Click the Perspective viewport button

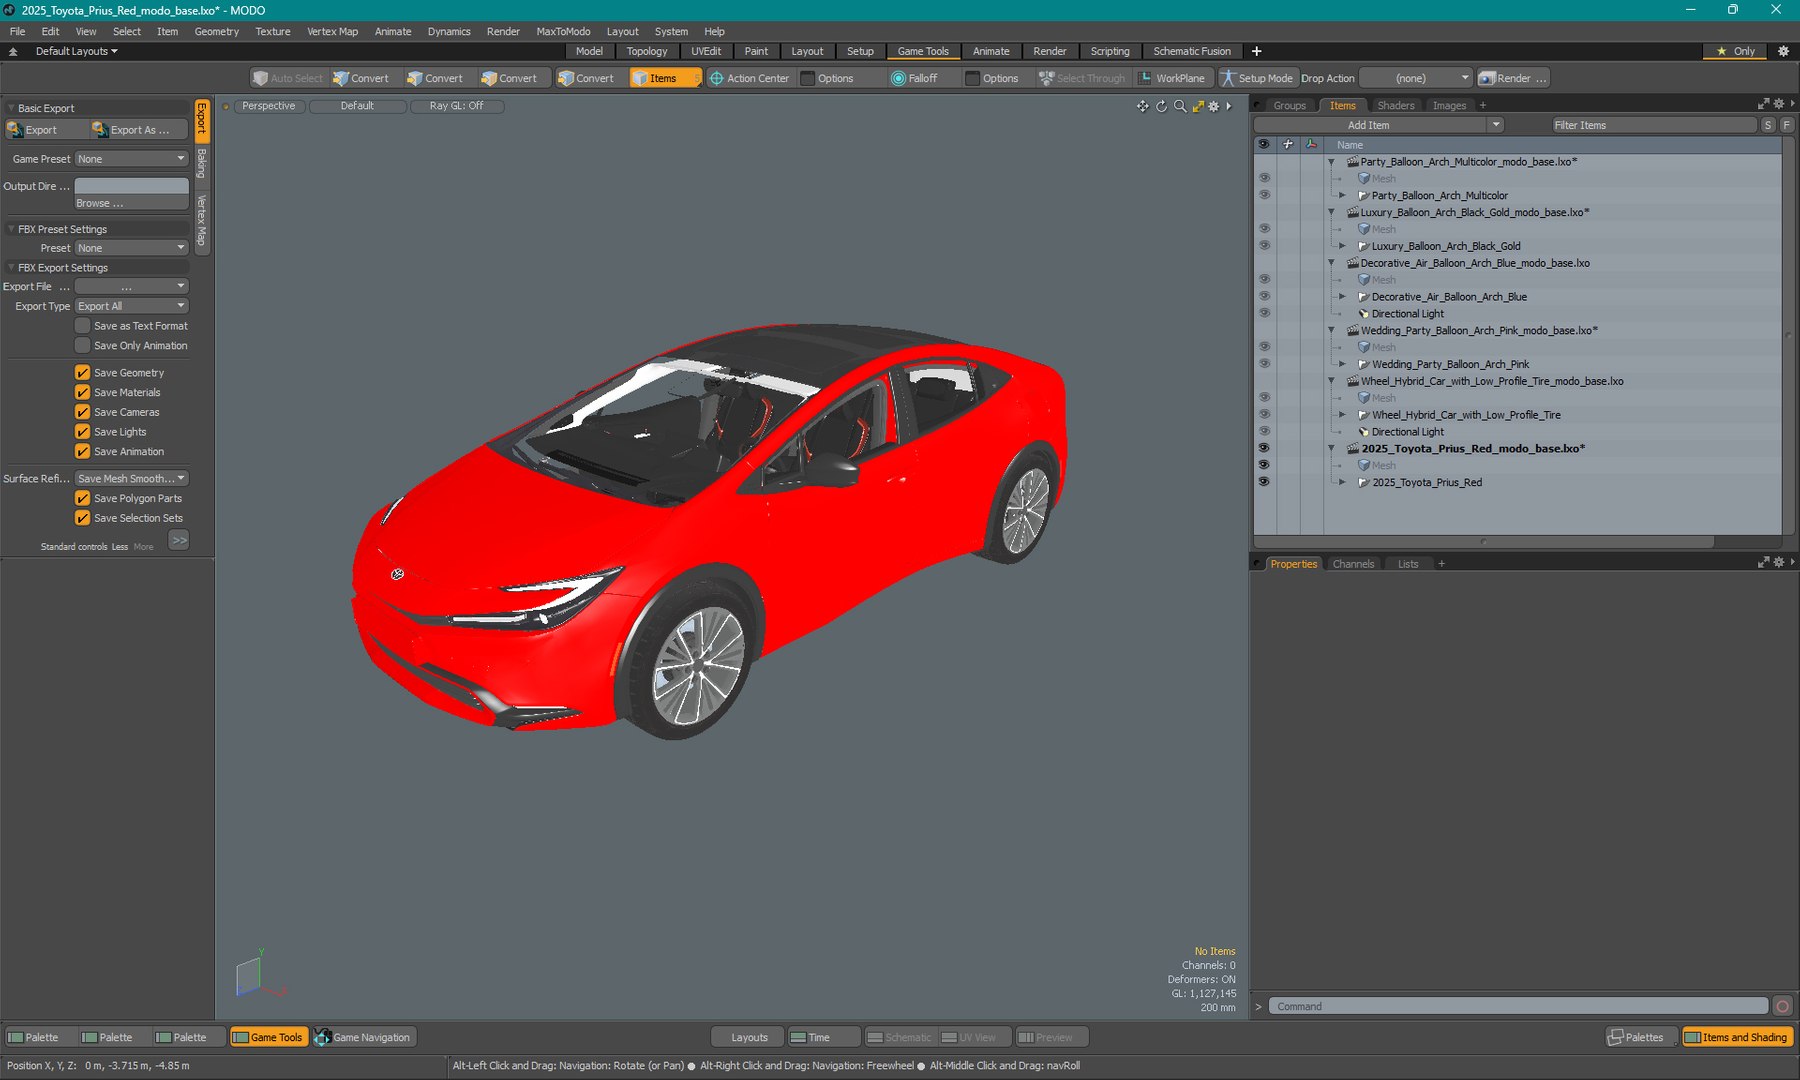[x=269, y=106]
